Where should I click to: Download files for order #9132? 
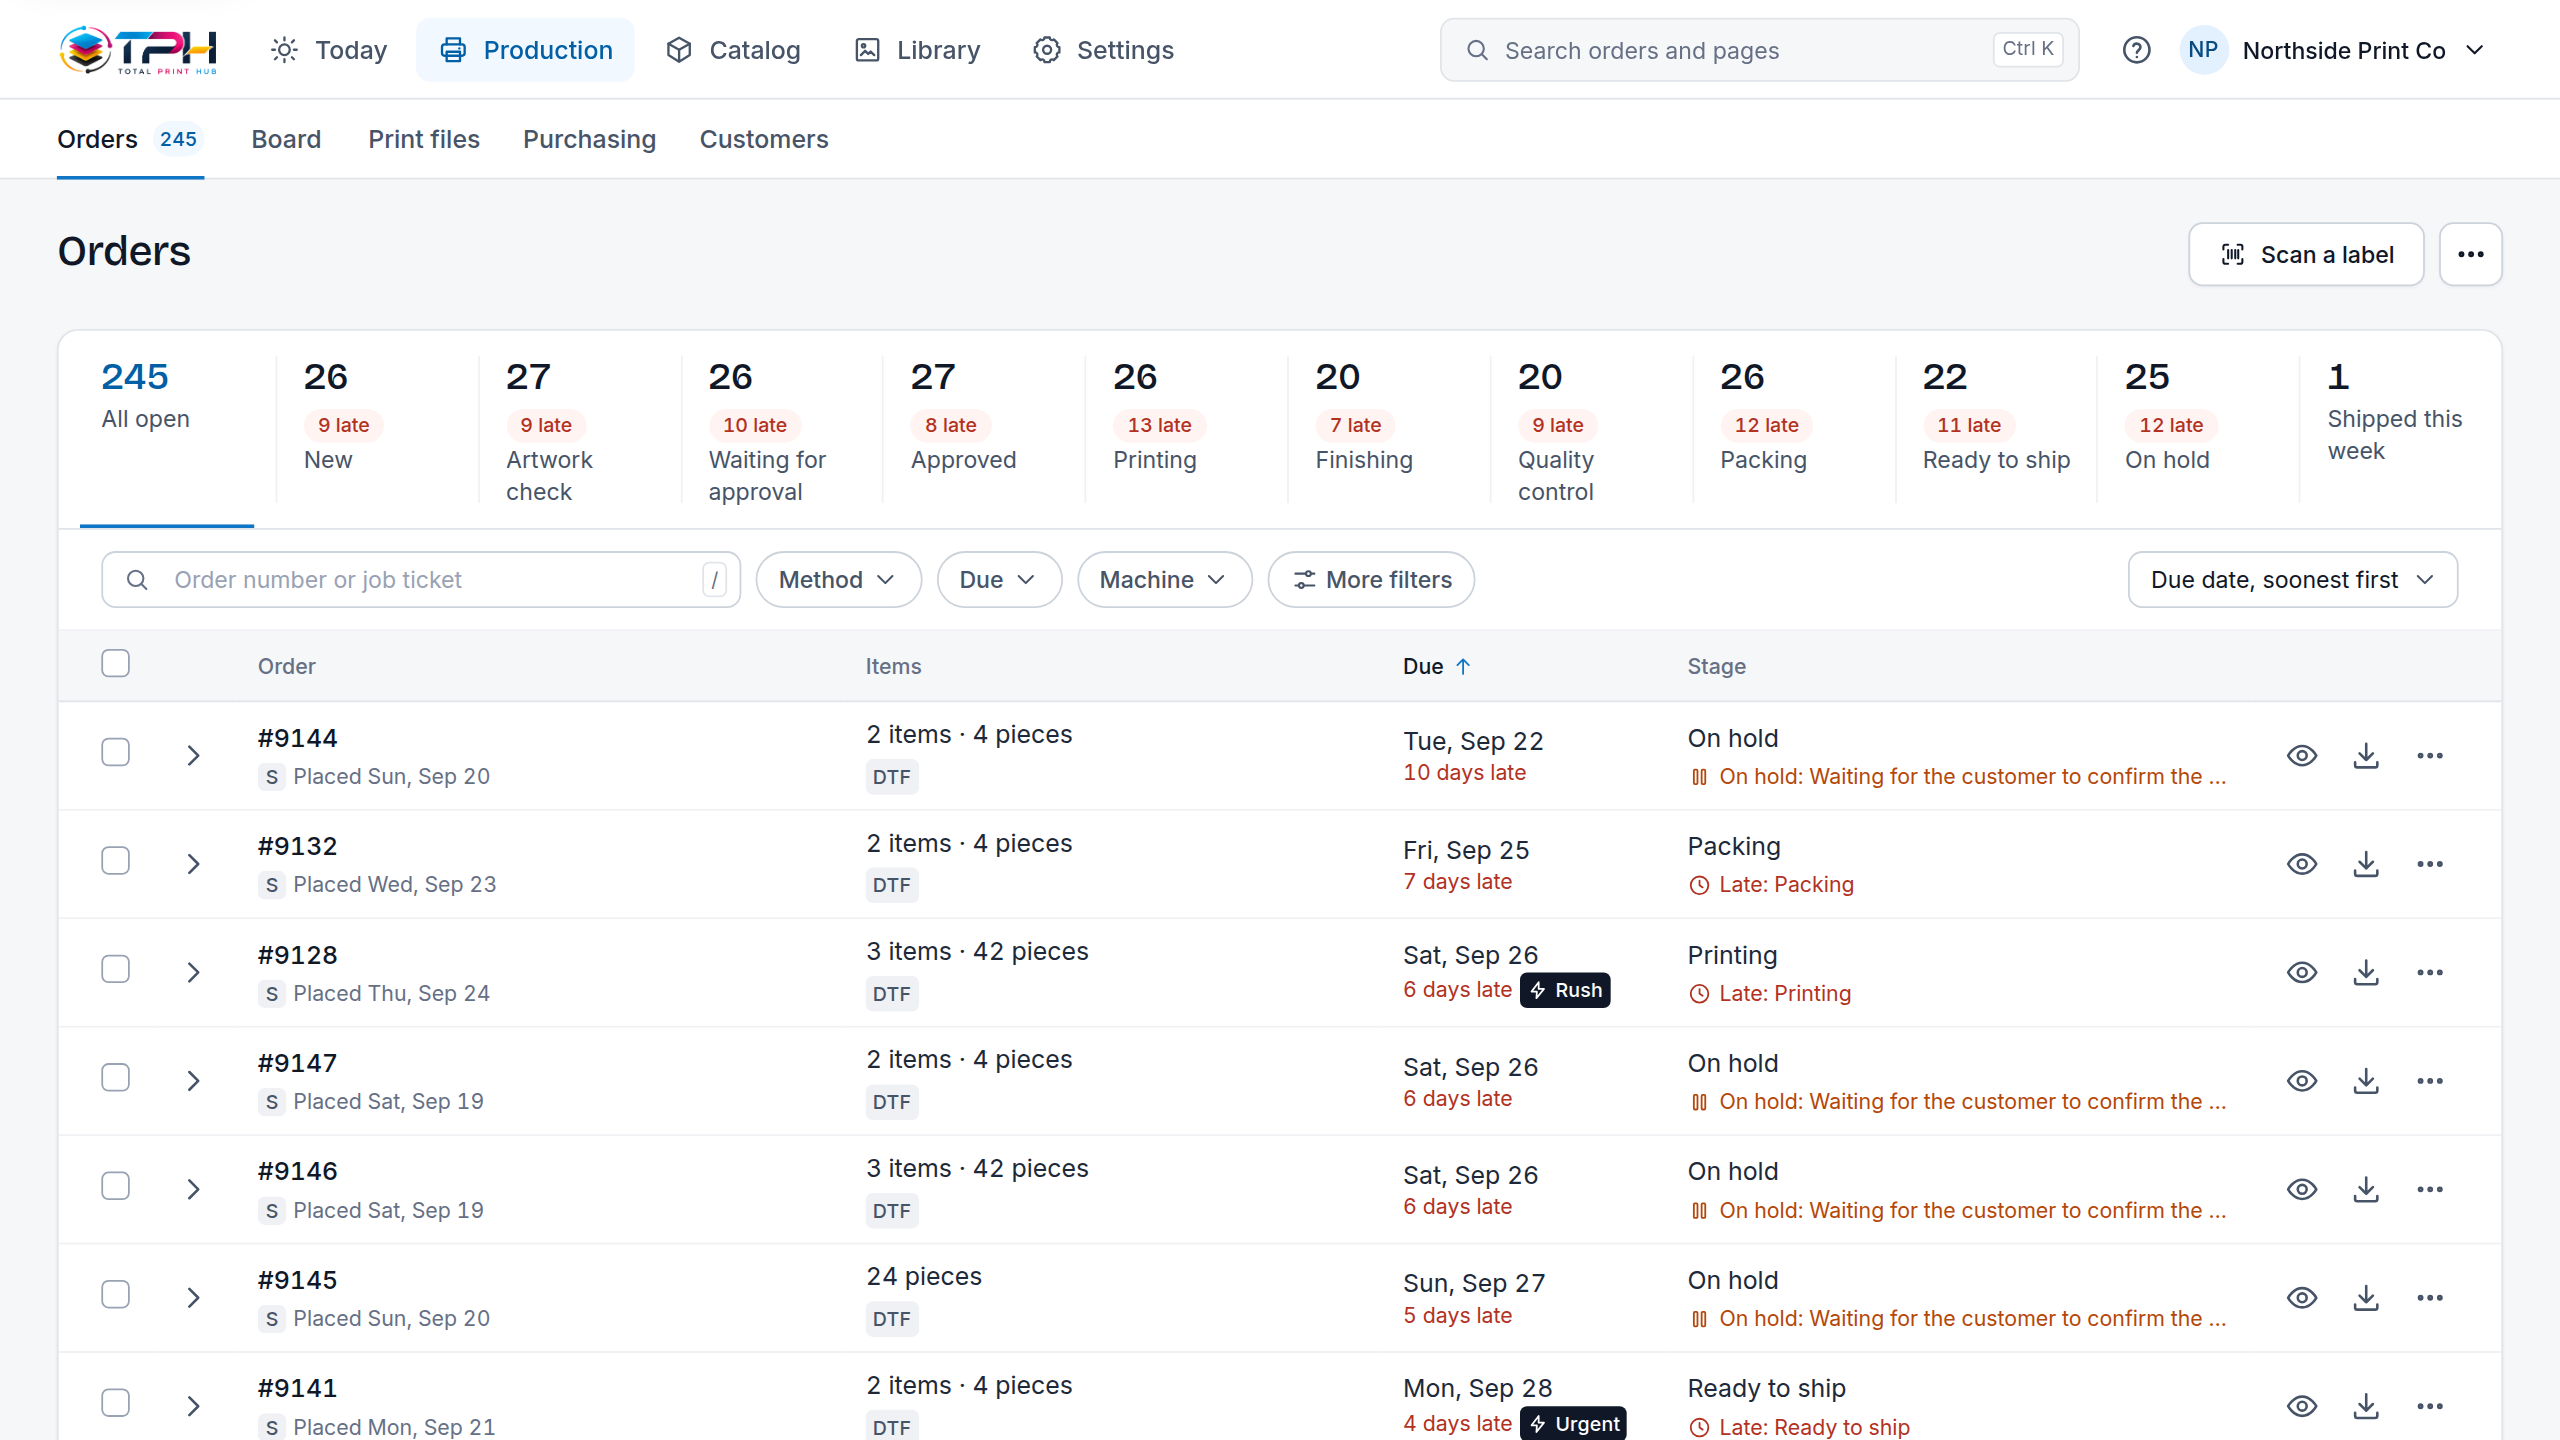(2366, 864)
